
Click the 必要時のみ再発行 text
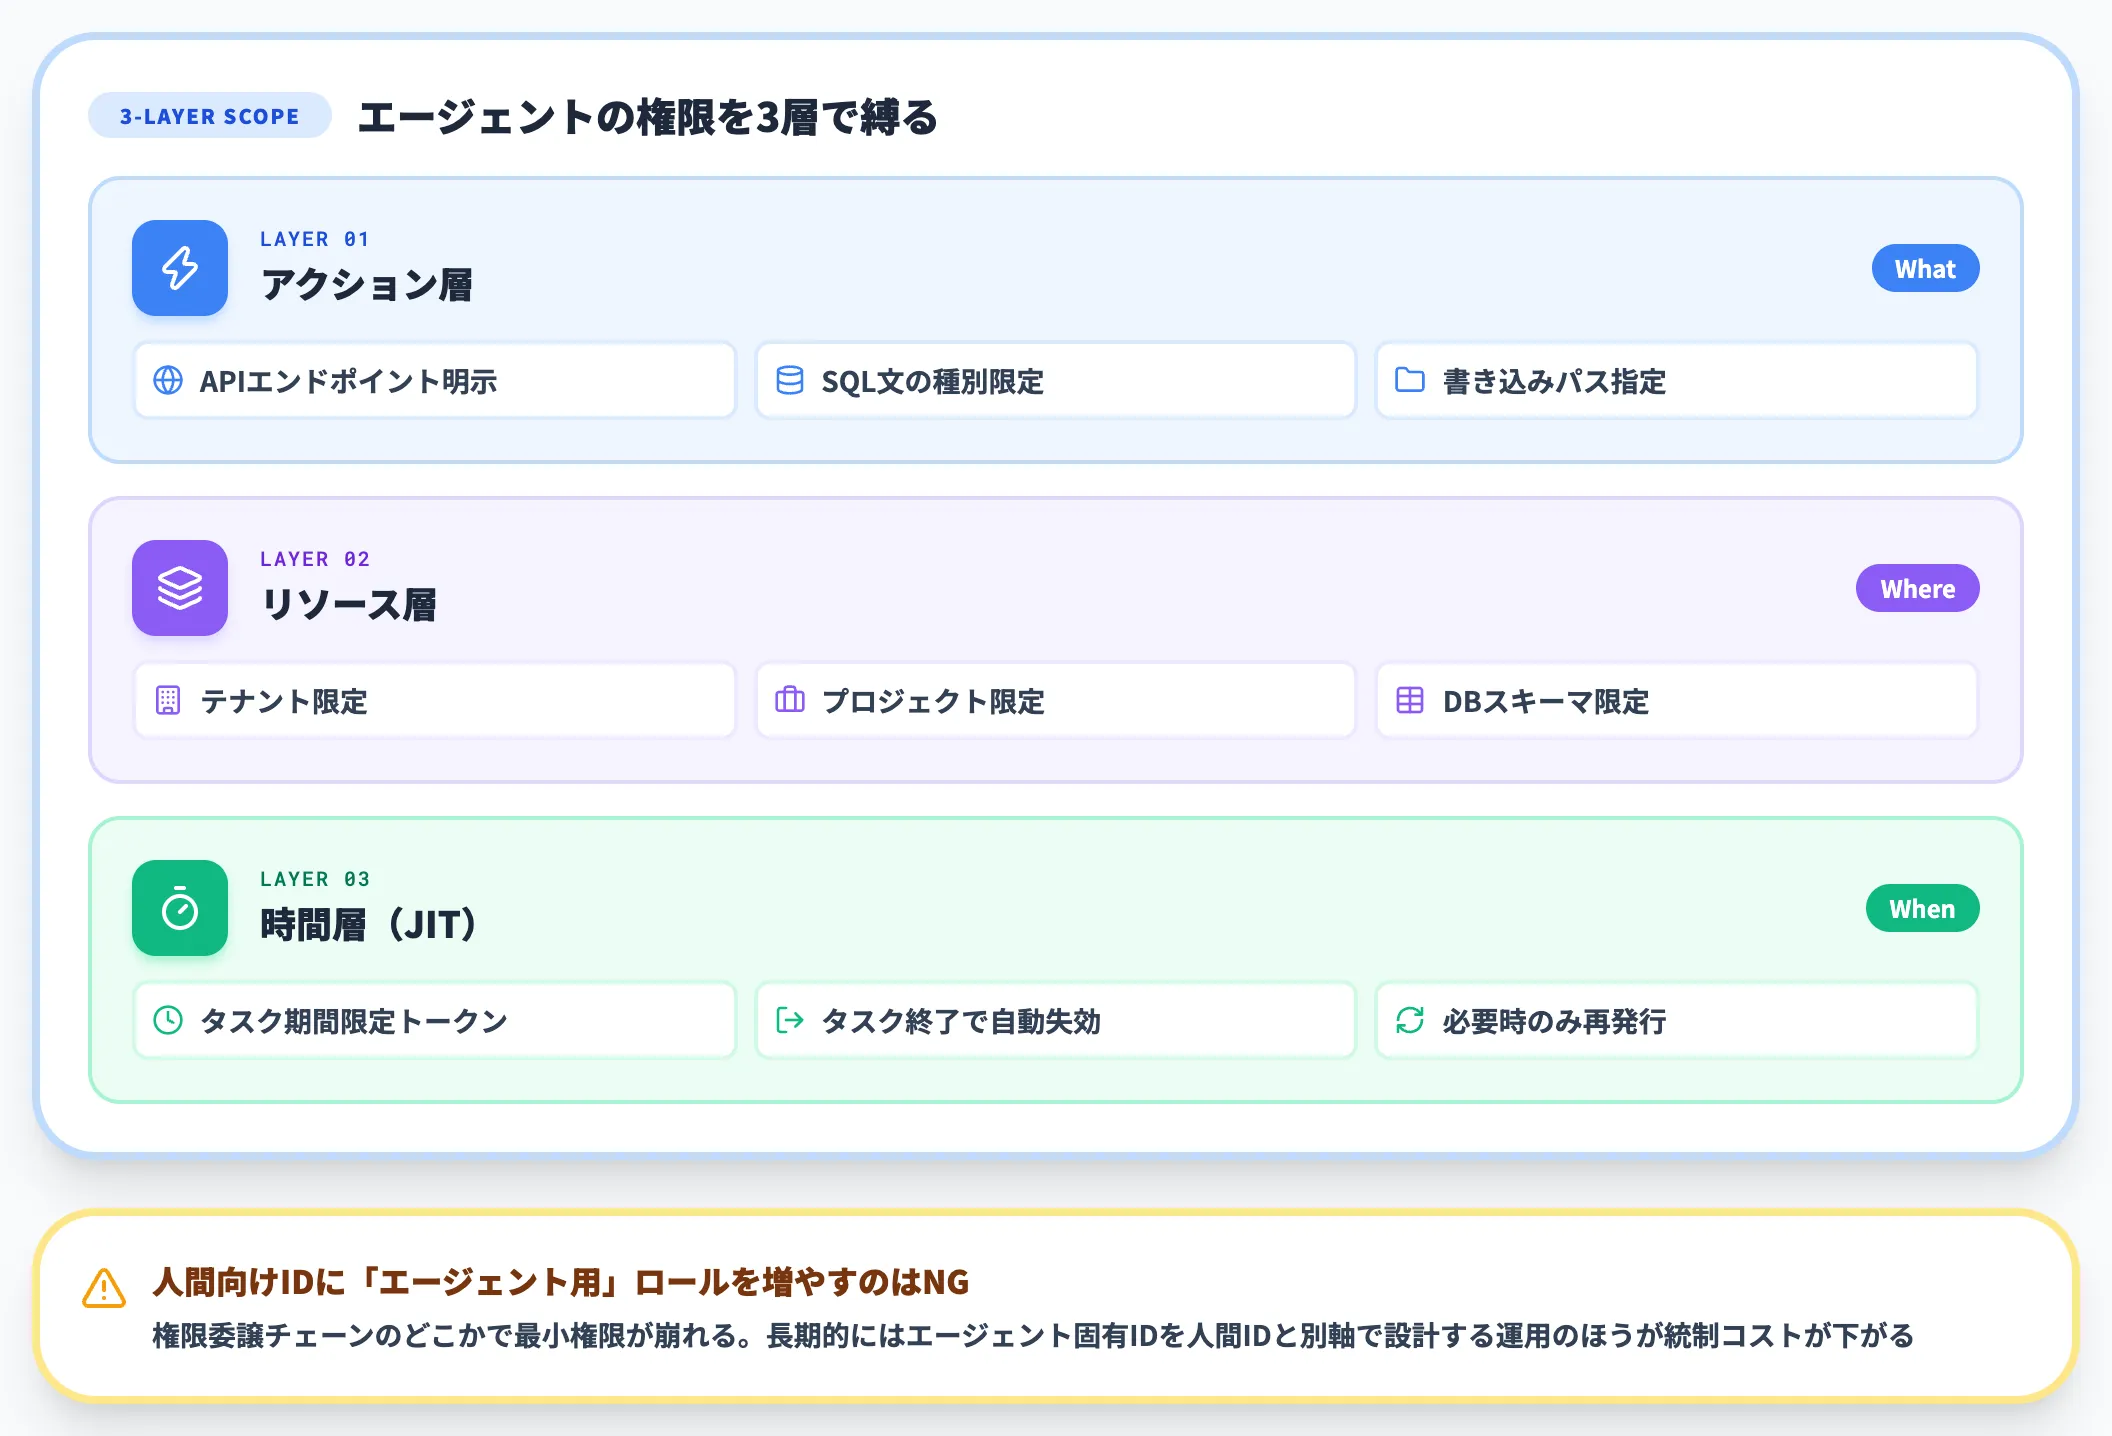pos(1554,1021)
